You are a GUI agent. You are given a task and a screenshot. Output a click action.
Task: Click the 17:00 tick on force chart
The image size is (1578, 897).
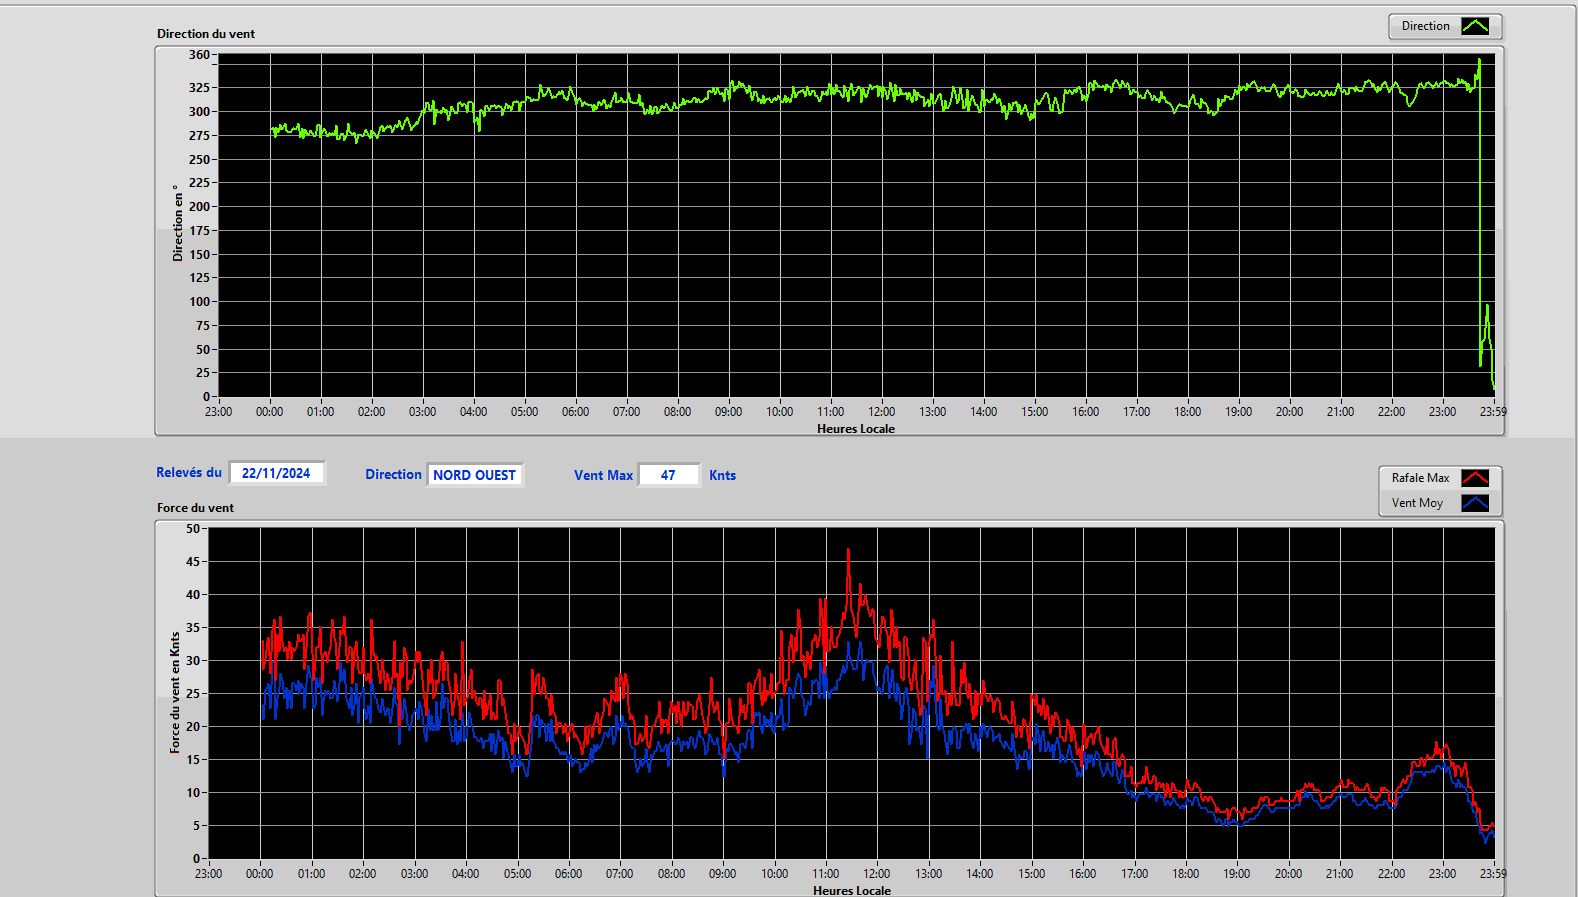pyautogui.click(x=1134, y=873)
